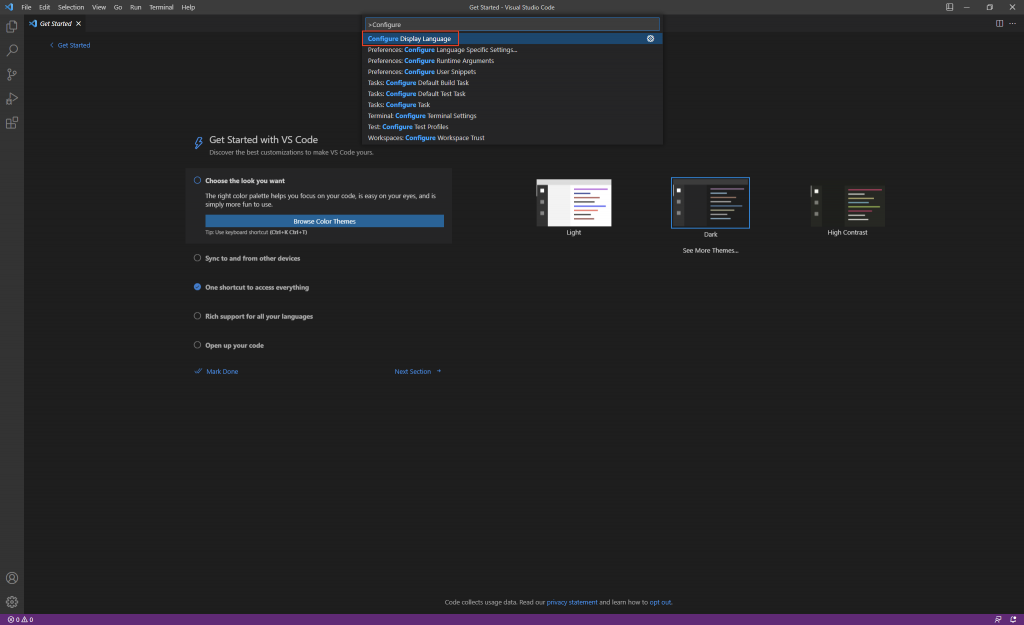Image resolution: width=1024 pixels, height=625 pixels.
Task: Toggle the layout icon in title bar
Action: (x=950, y=7)
